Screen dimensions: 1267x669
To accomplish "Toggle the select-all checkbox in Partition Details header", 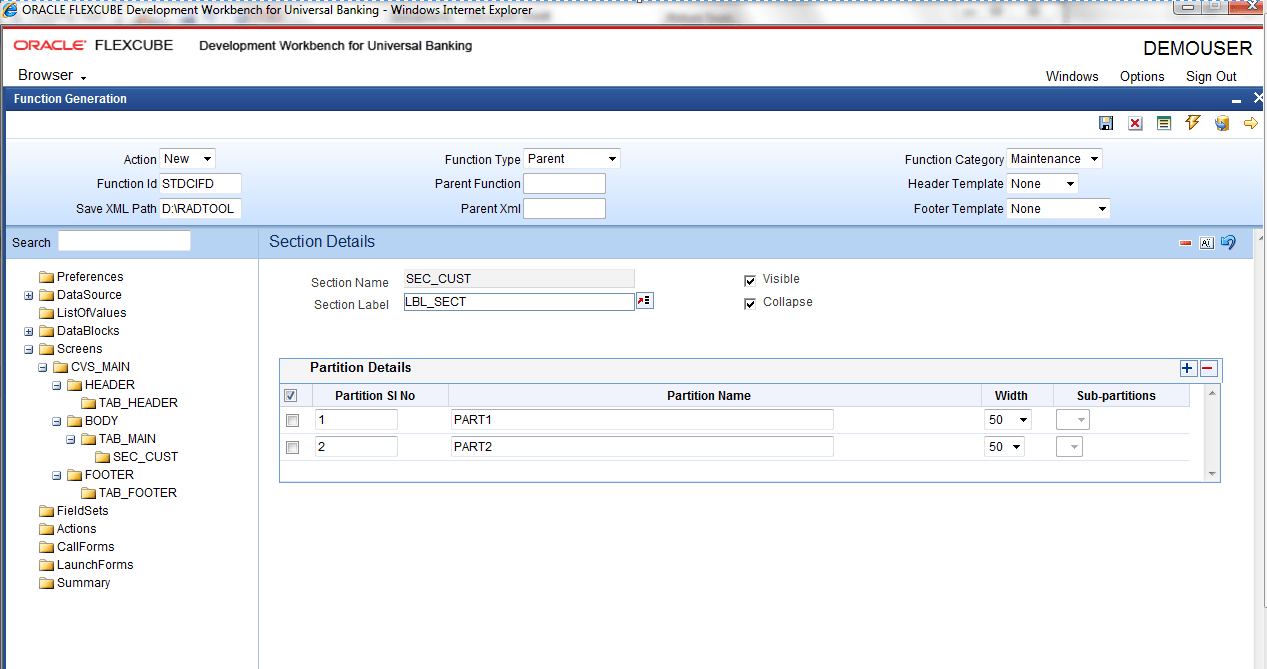I will point(291,396).
